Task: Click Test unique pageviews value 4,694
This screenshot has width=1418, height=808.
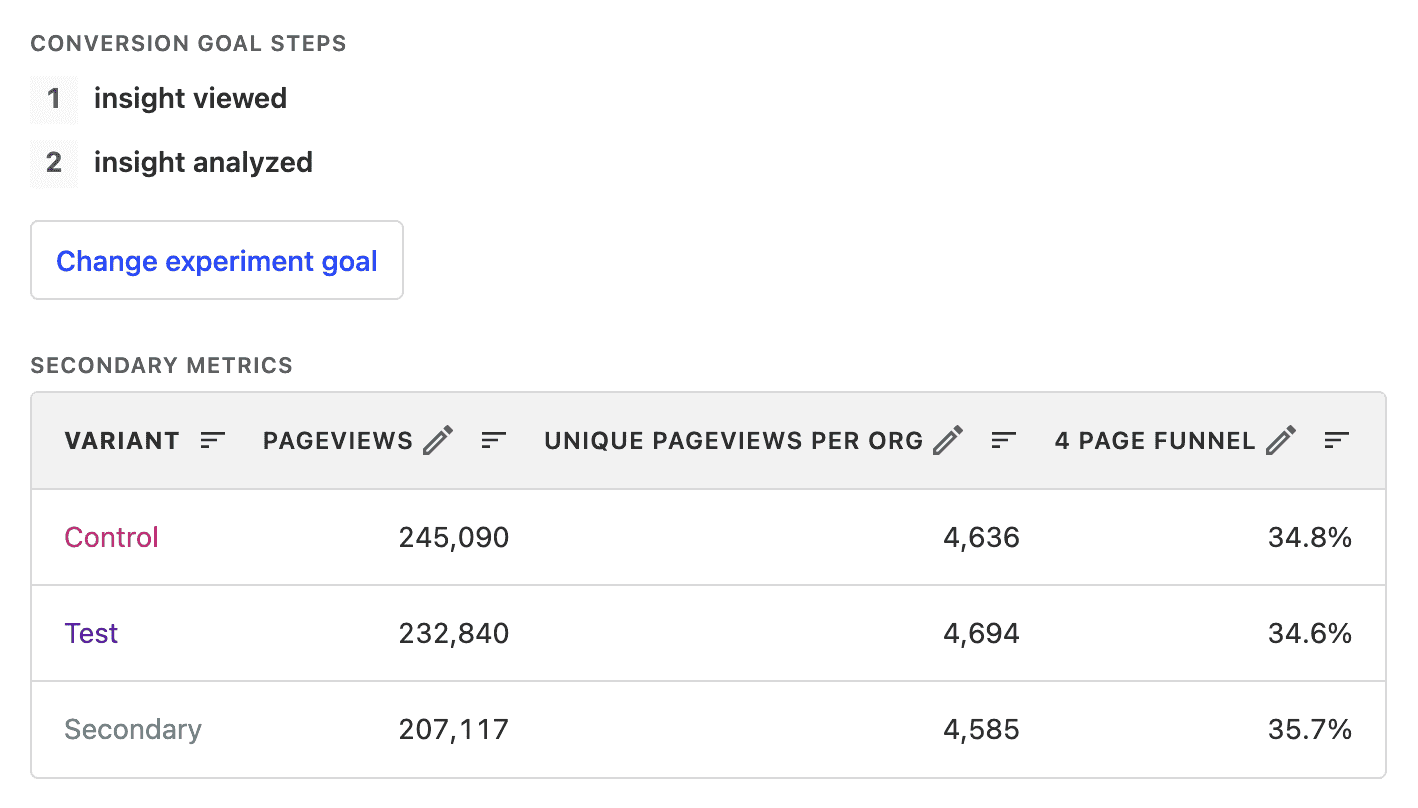Action: pos(981,634)
